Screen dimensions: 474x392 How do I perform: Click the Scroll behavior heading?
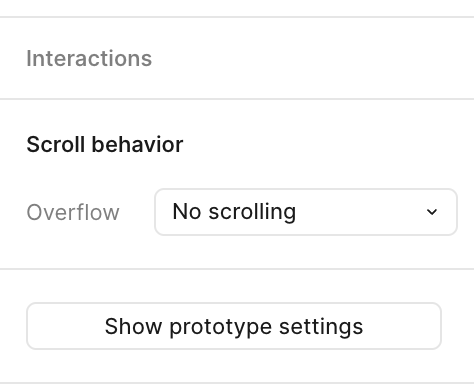(x=105, y=145)
